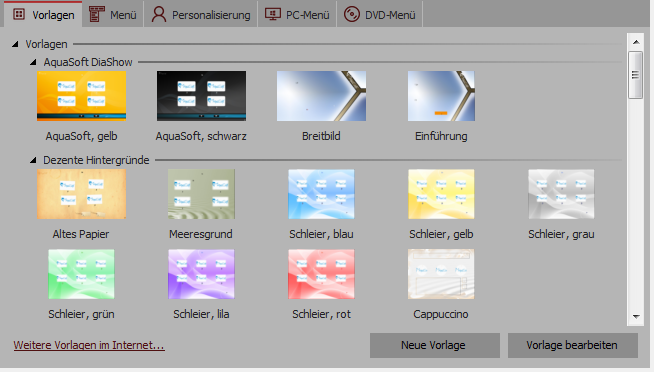Click the Neue Vorlage button

435,345
